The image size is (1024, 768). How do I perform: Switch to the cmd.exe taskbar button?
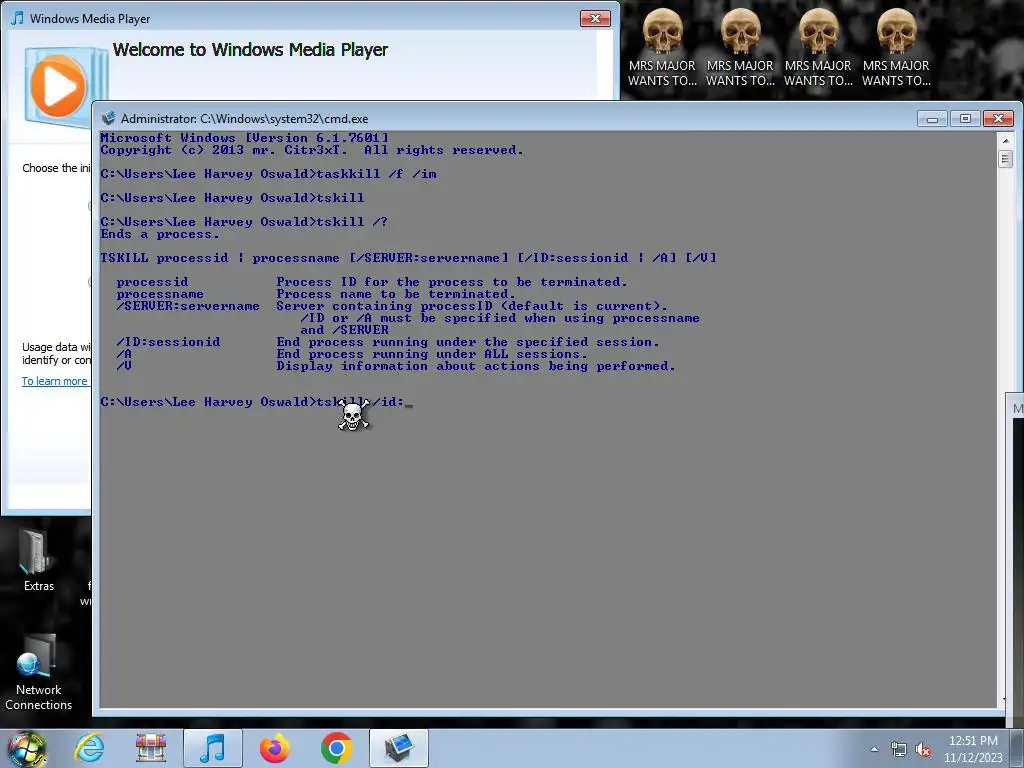coord(399,748)
